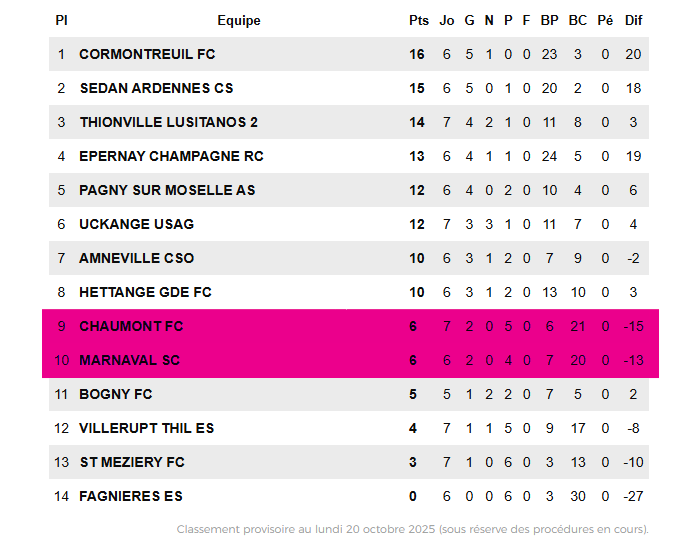Select SEDAN ARDENNES CS team row

[156, 88]
